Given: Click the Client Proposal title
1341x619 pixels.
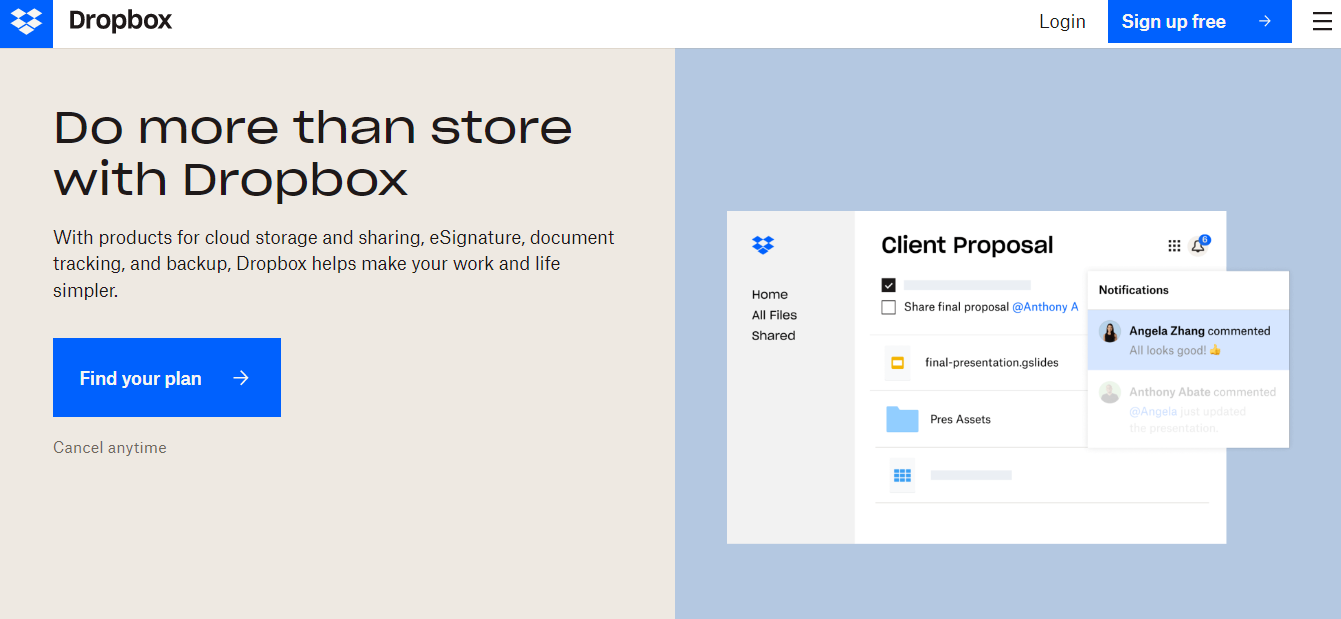Looking at the screenshot, I should 967,245.
